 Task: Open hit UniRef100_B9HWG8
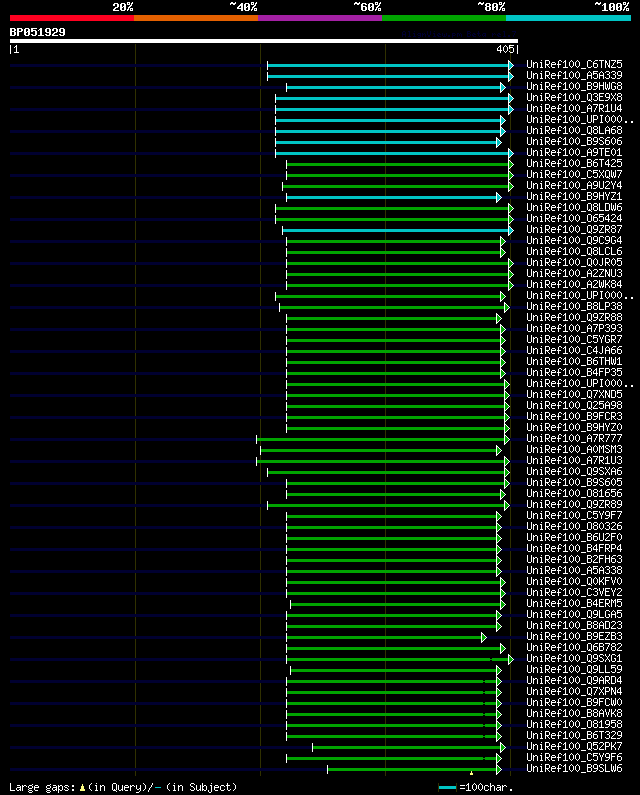point(574,87)
